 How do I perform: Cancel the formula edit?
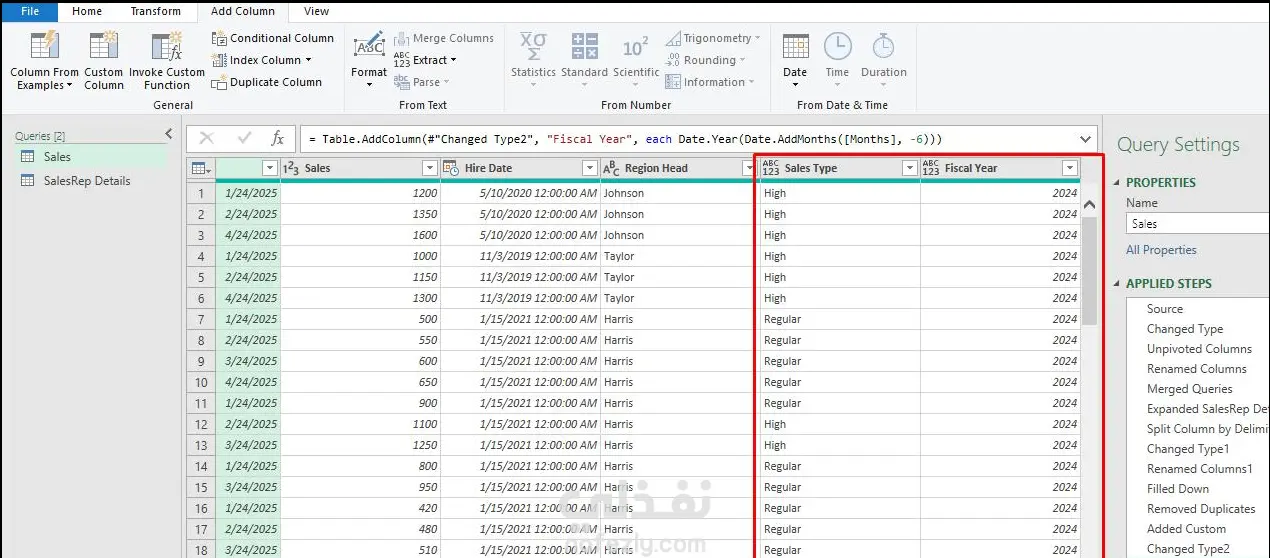pyautogui.click(x=207, y=139)
